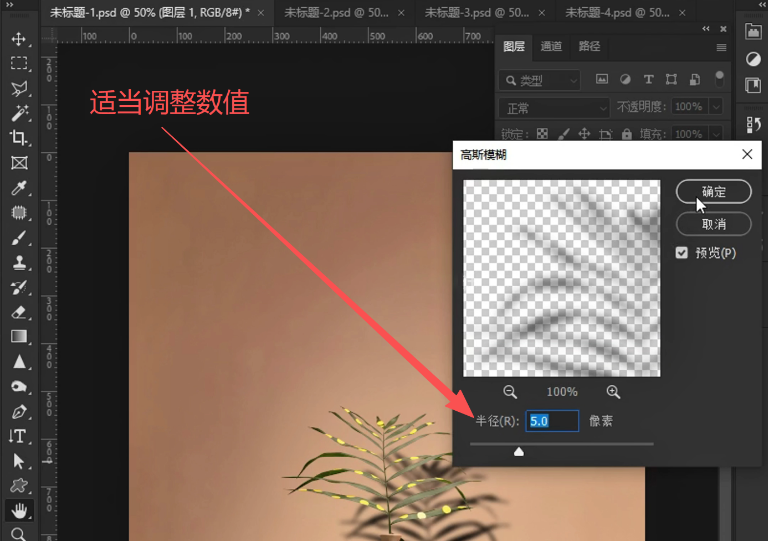Select the Frame tool

pyautogui.click(x=19, y=163)
